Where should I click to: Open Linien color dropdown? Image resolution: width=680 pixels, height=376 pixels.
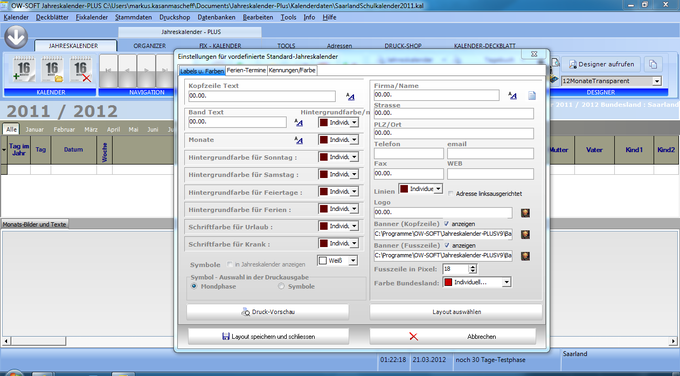pos(438,189)
